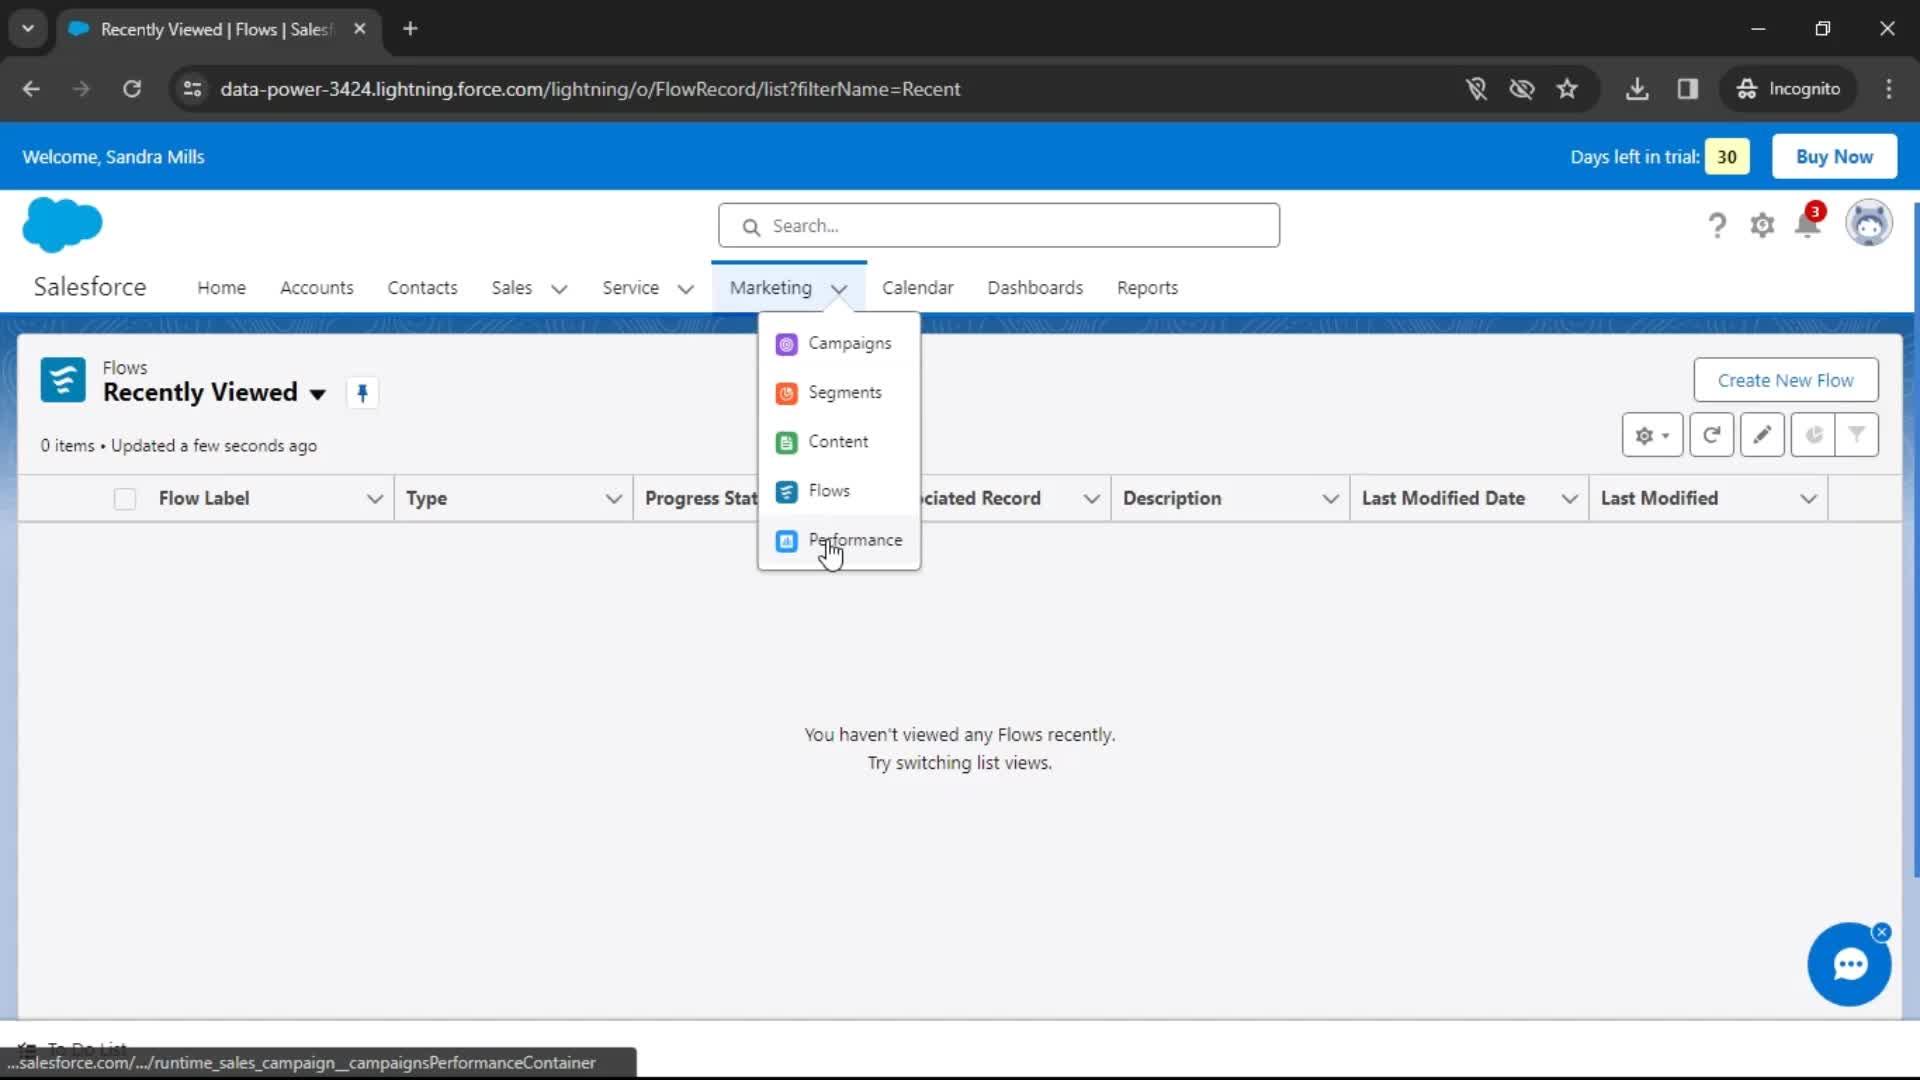Click the Incognito profile button
The image size is (1920, 1080).
coord(1789,89)
